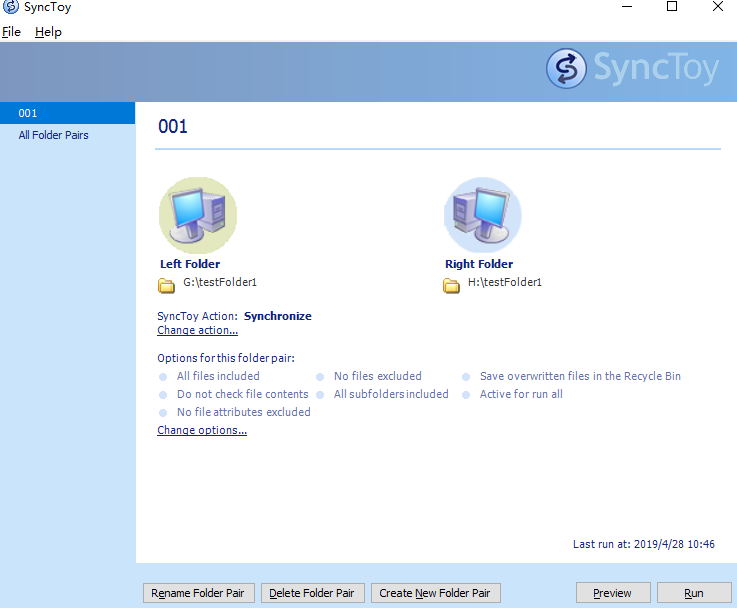Click the All subfolders included option

coord(391,394)
